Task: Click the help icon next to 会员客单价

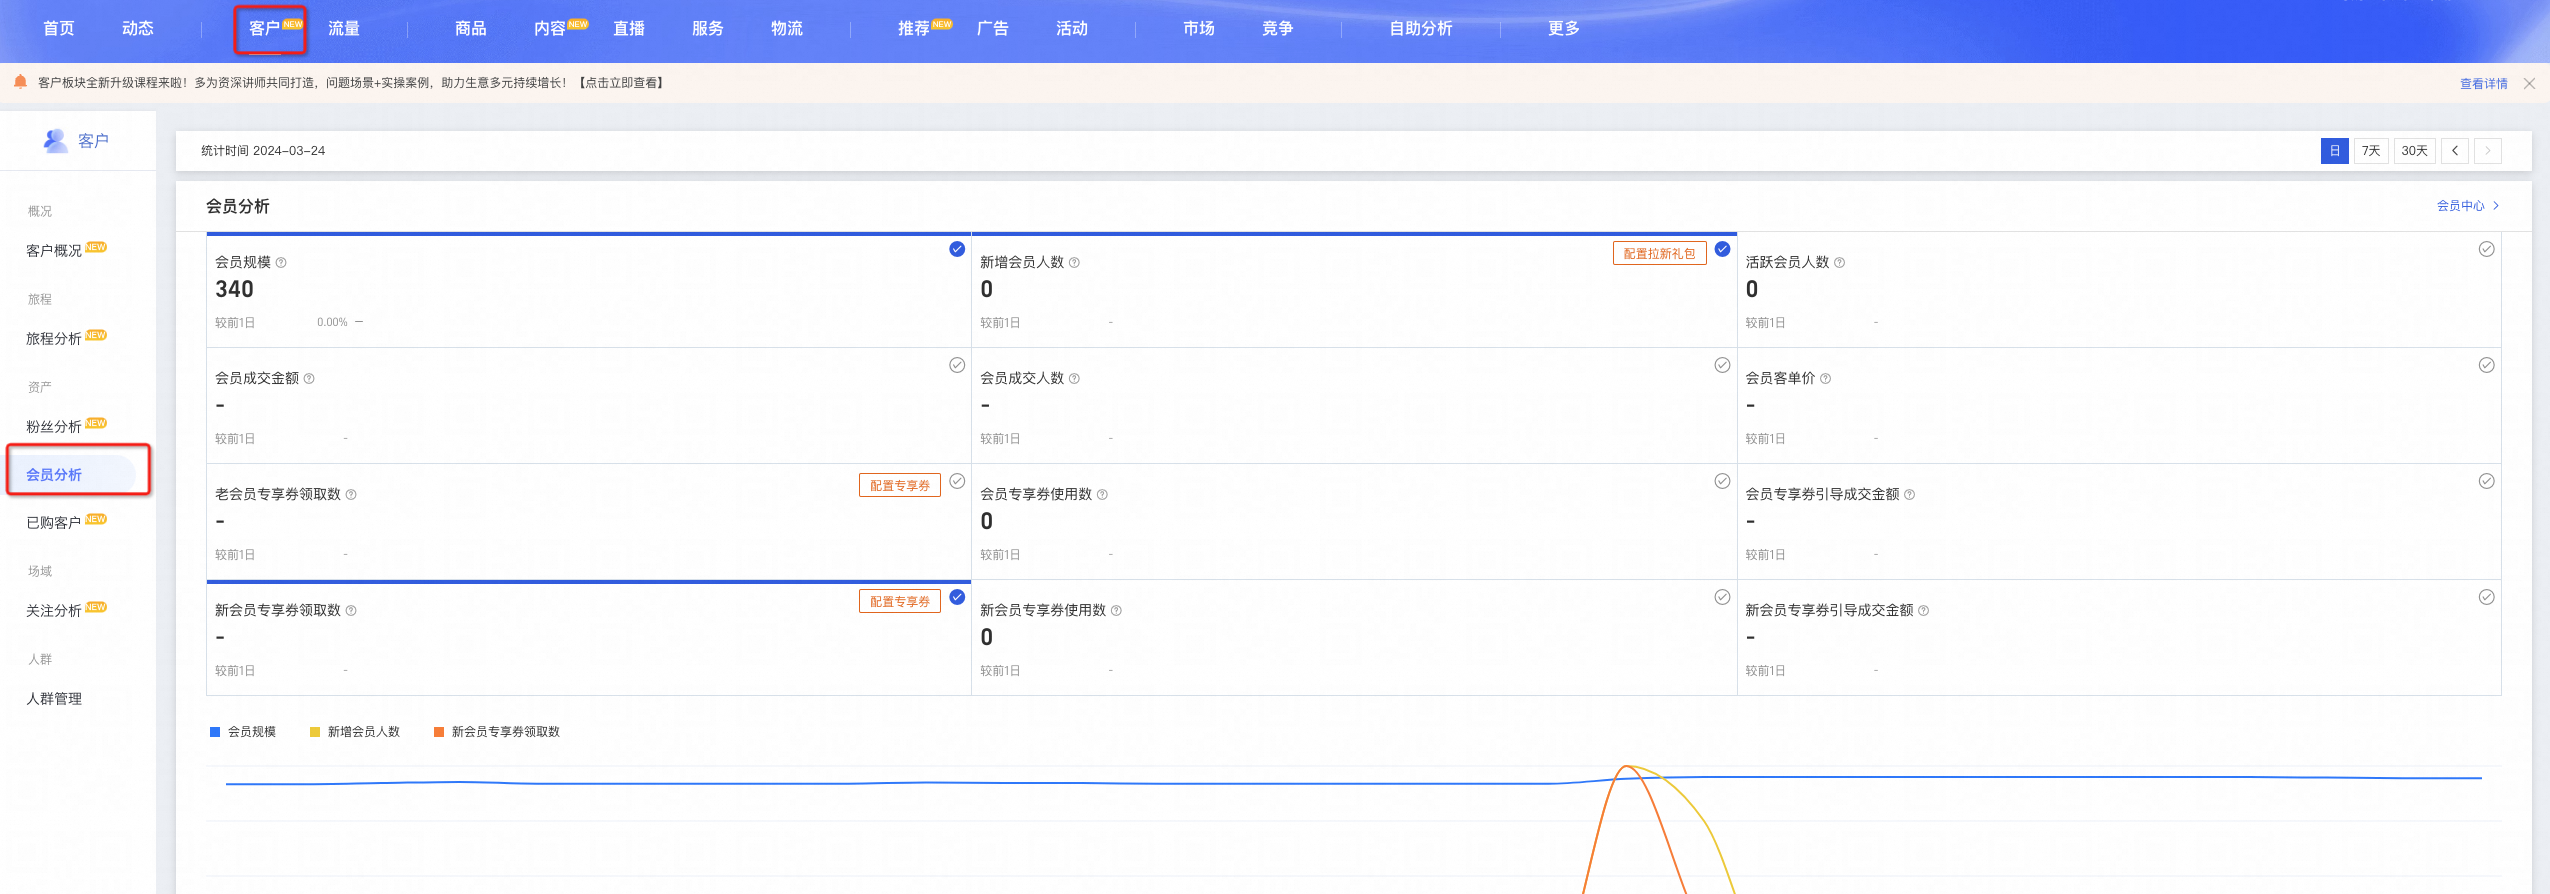Action: point(1825,379)
